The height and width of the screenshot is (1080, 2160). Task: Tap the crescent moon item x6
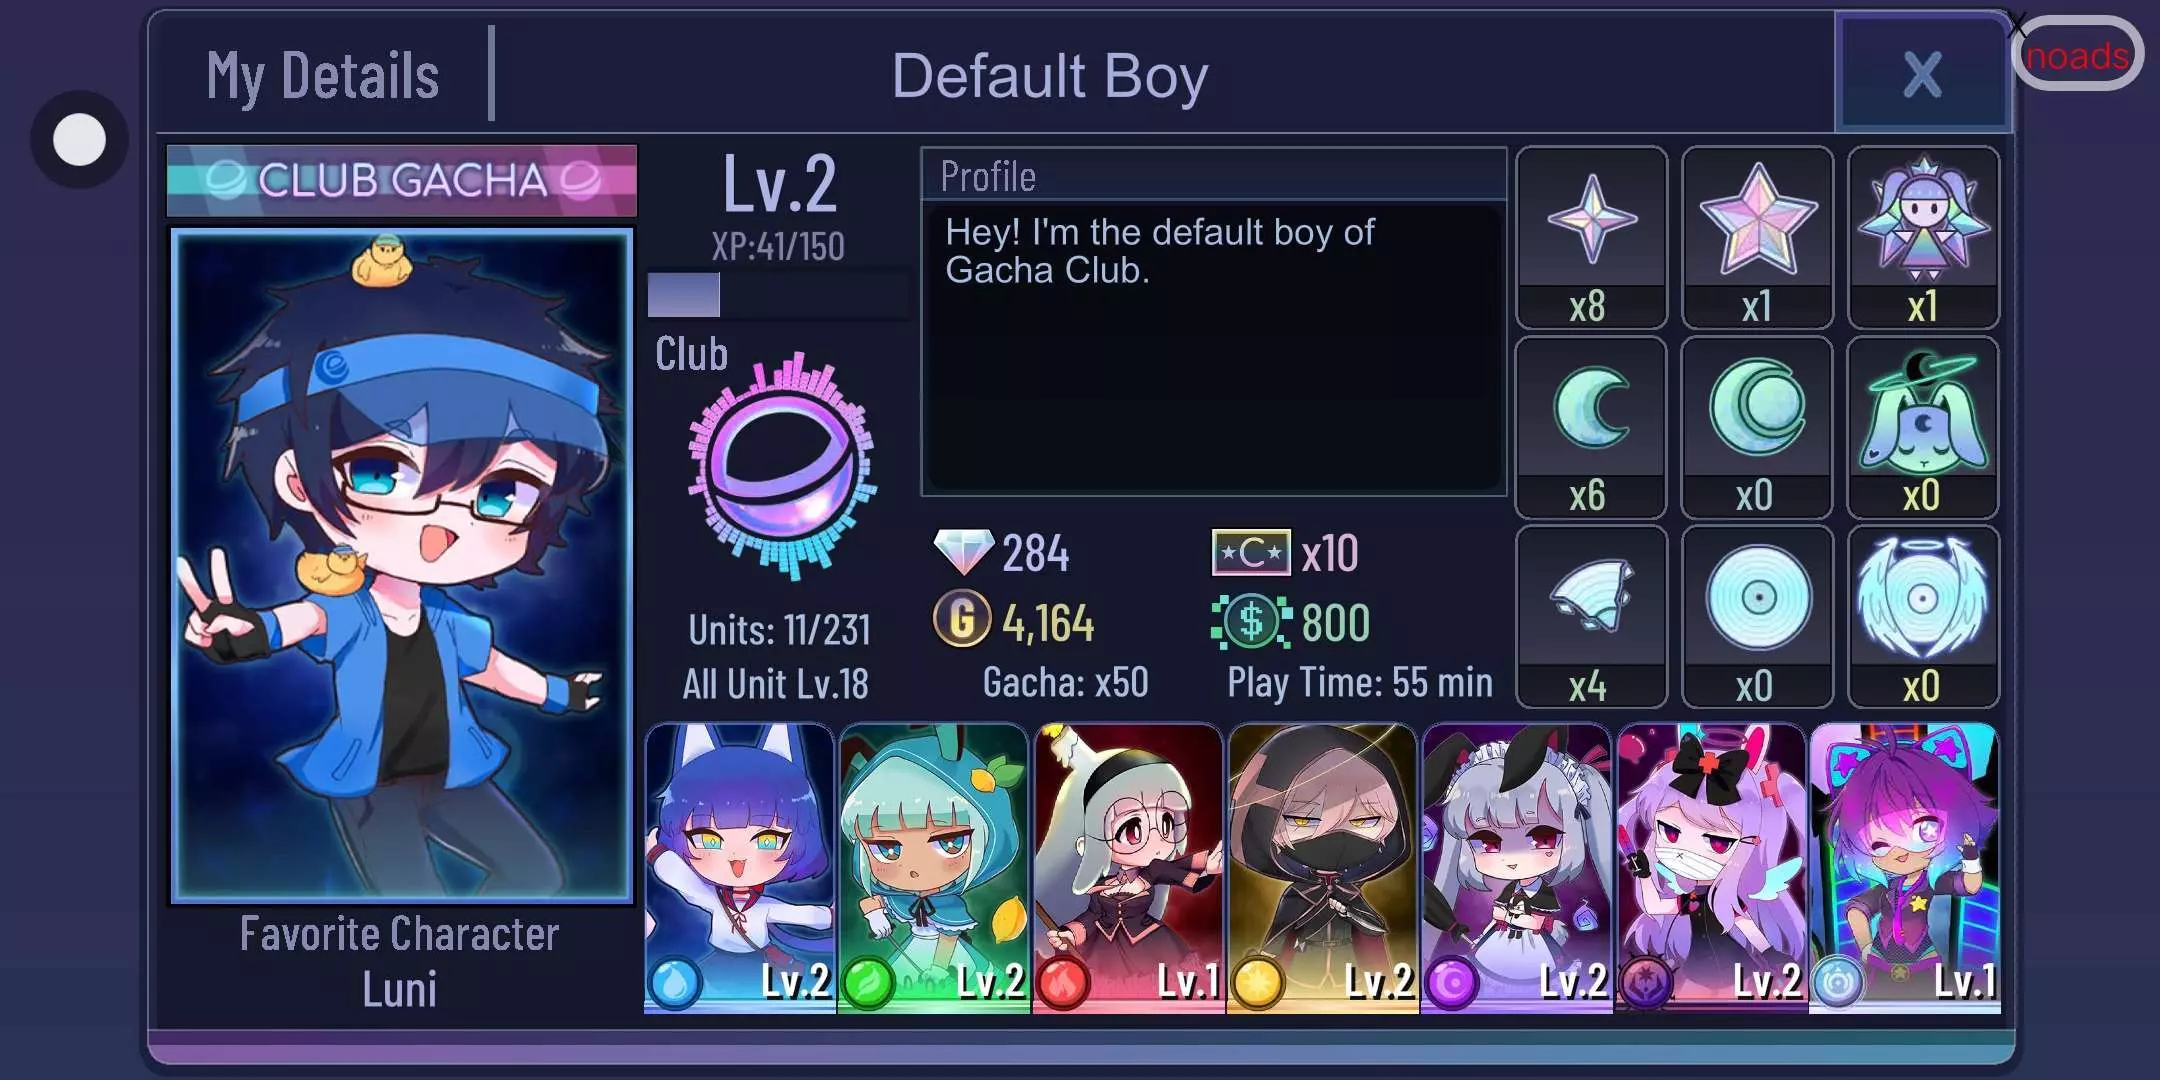click(1591, 427)
